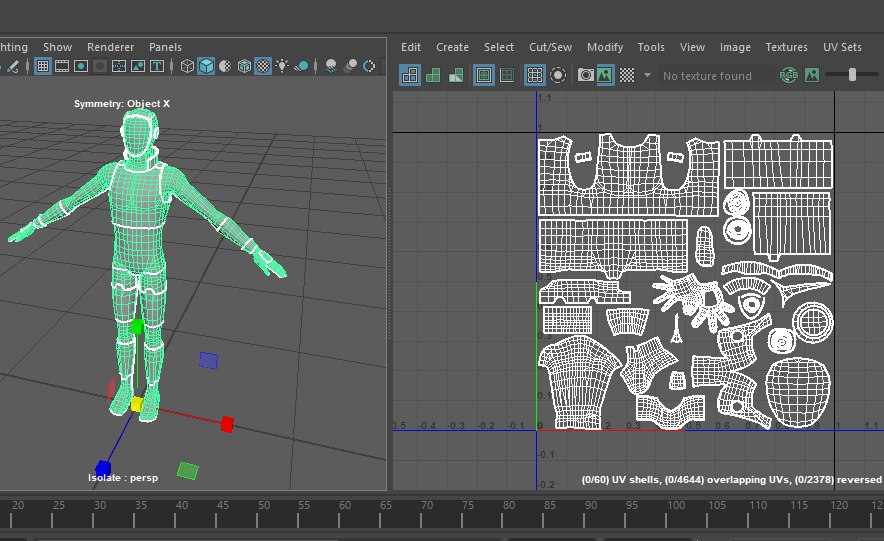Click the blue Z-axis manipulator handle

click(x=103, y=468)
